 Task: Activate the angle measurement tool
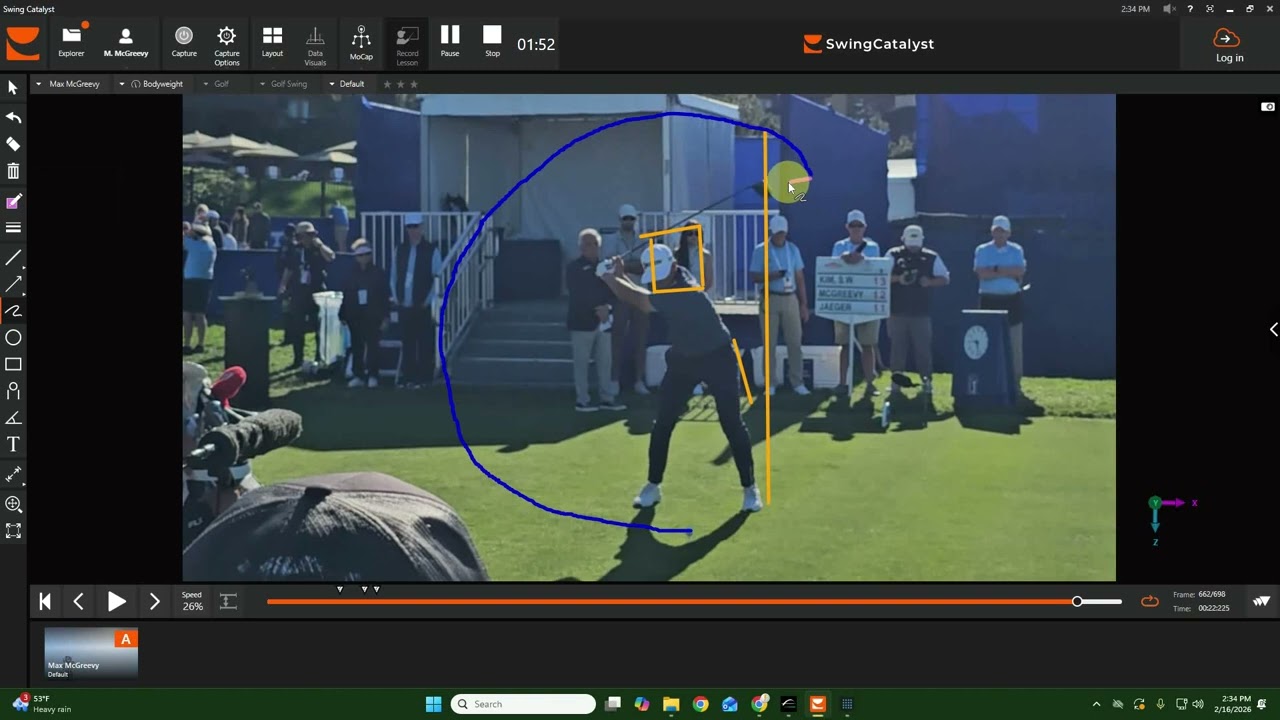click(14, 418)
